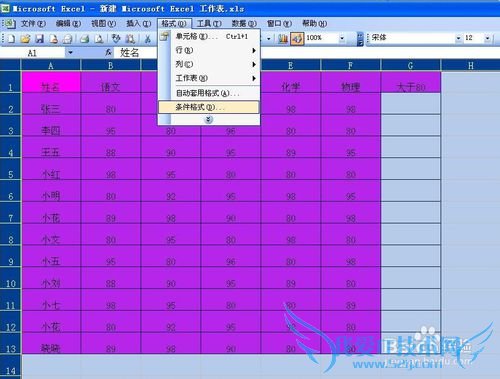Click the Print icon in toolbar
The height and width of the screenshot is (379, 500).
pos(85,39)
